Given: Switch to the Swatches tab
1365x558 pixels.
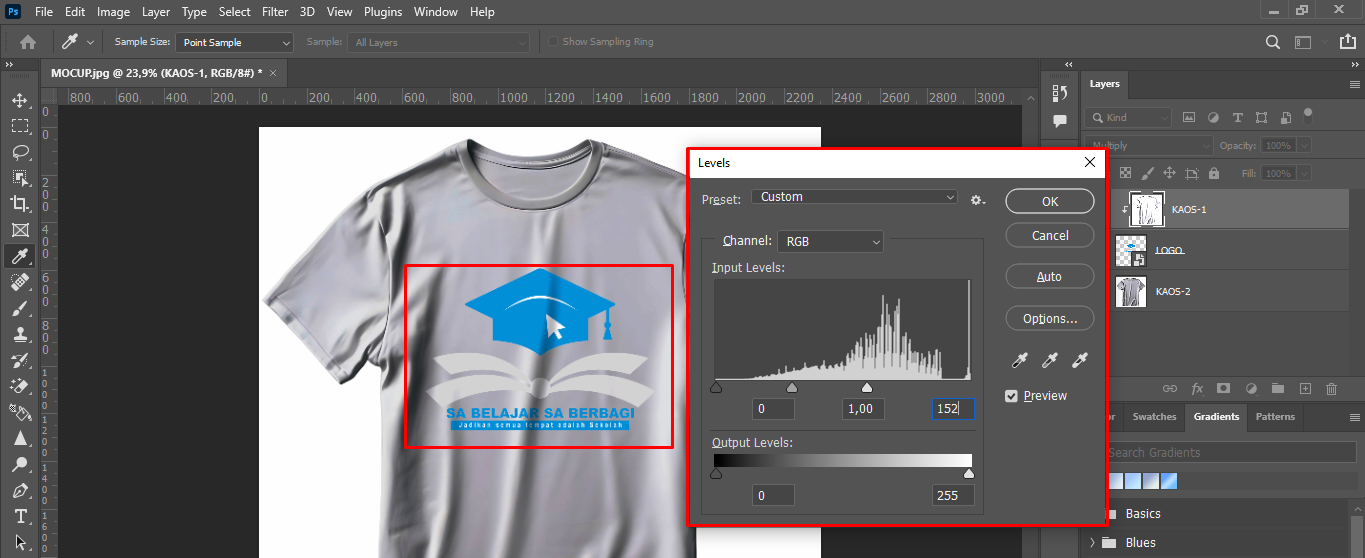Looking at the screenshot, I should pyautogui.click(x=1154, y=417).
